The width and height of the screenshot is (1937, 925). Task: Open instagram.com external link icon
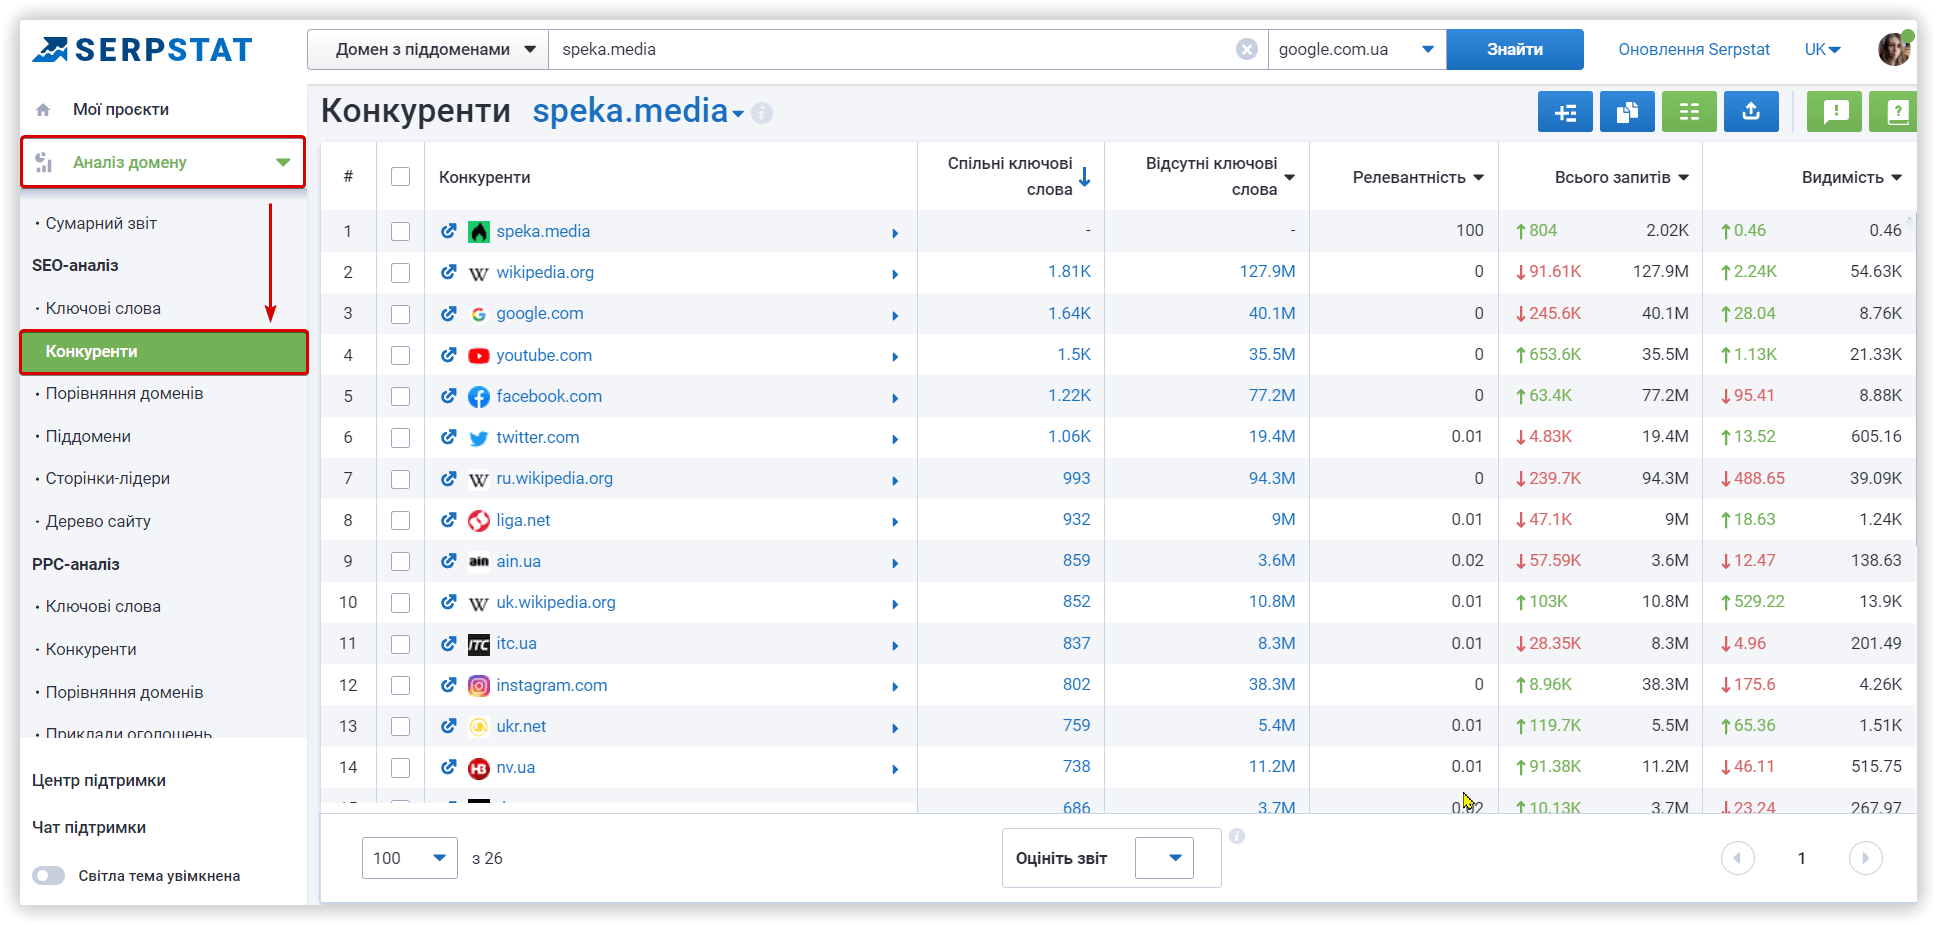point(449,685)
